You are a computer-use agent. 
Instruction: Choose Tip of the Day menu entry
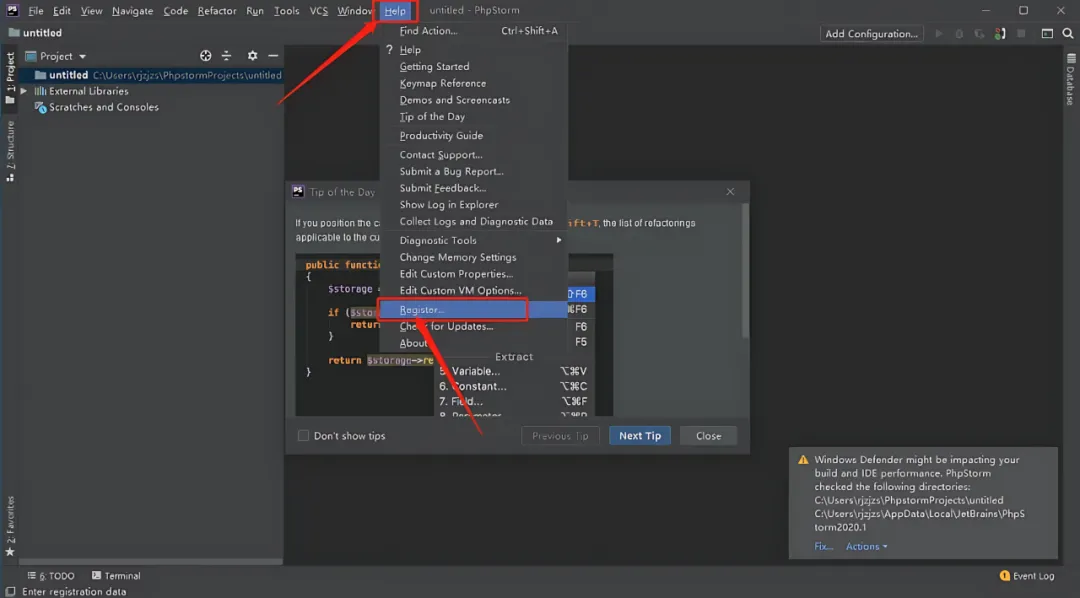click(473, 116)
